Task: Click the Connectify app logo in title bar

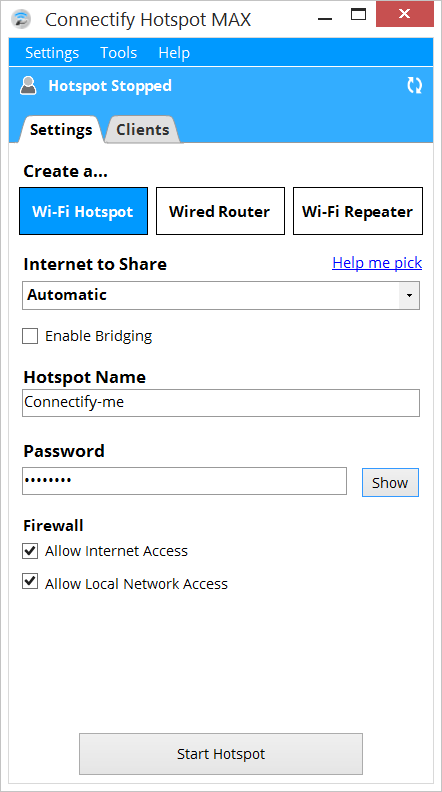Action: pos(21,19)
